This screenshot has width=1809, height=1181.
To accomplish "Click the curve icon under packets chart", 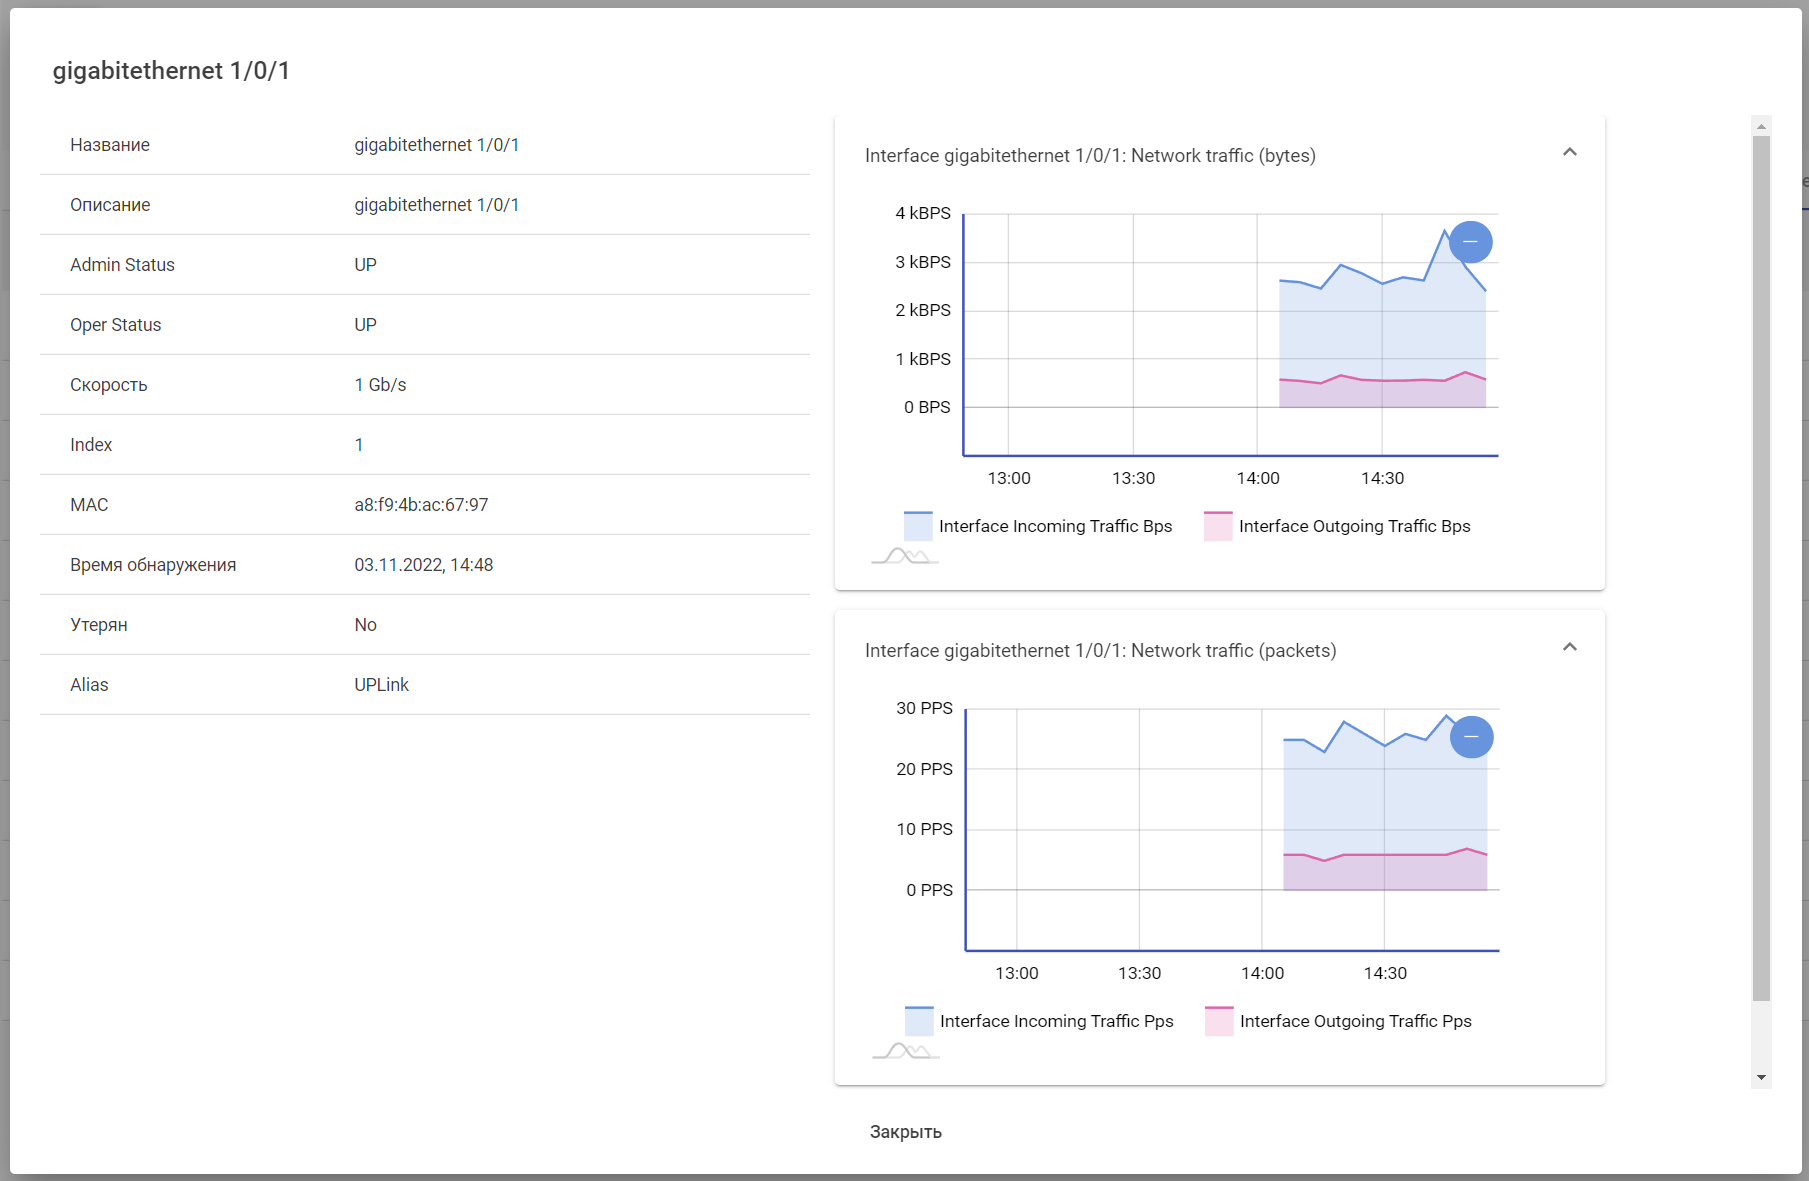I will pos(906,1051).
